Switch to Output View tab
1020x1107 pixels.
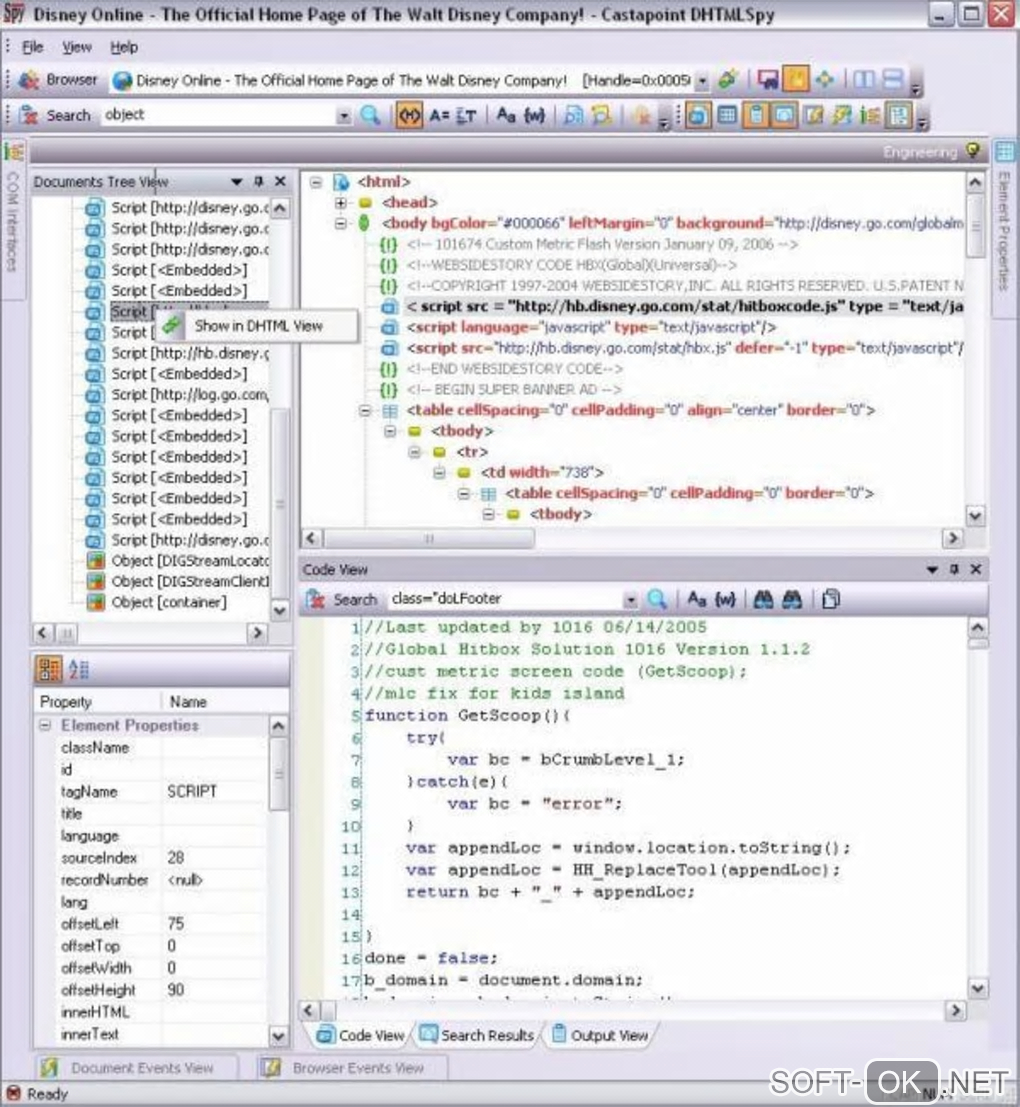pyautogui.click(x=599, y=1035)
